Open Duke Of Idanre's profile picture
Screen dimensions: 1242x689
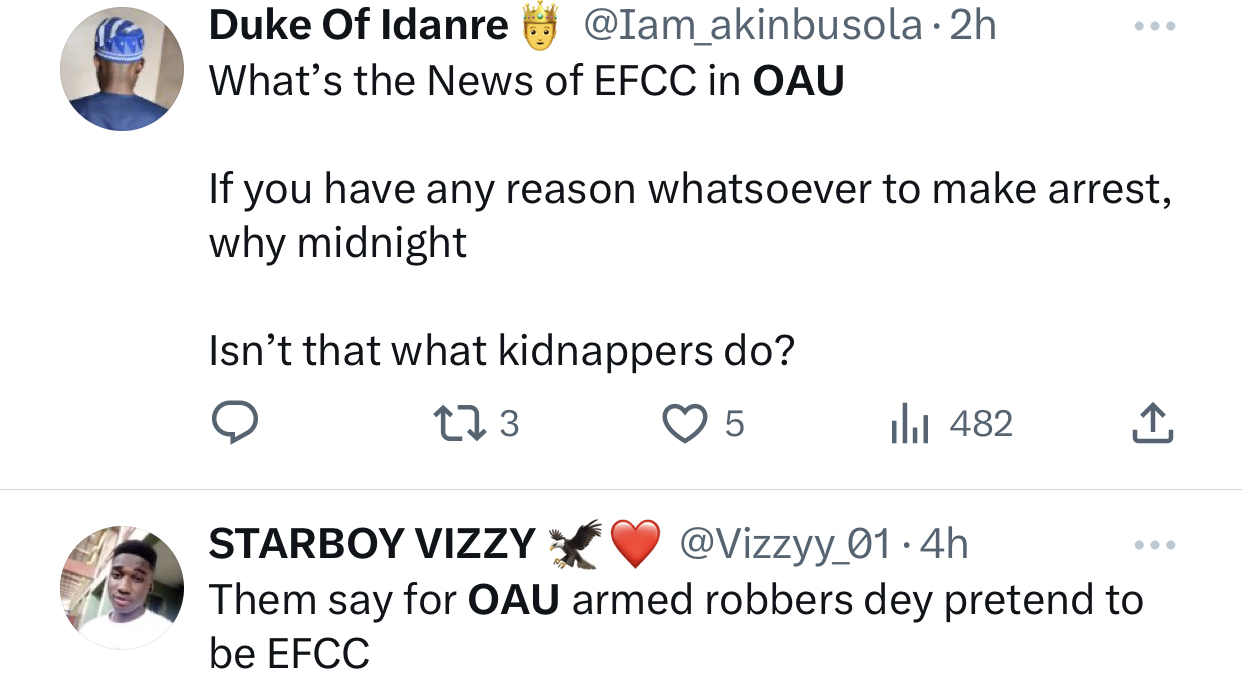click(x=122, y=69)
